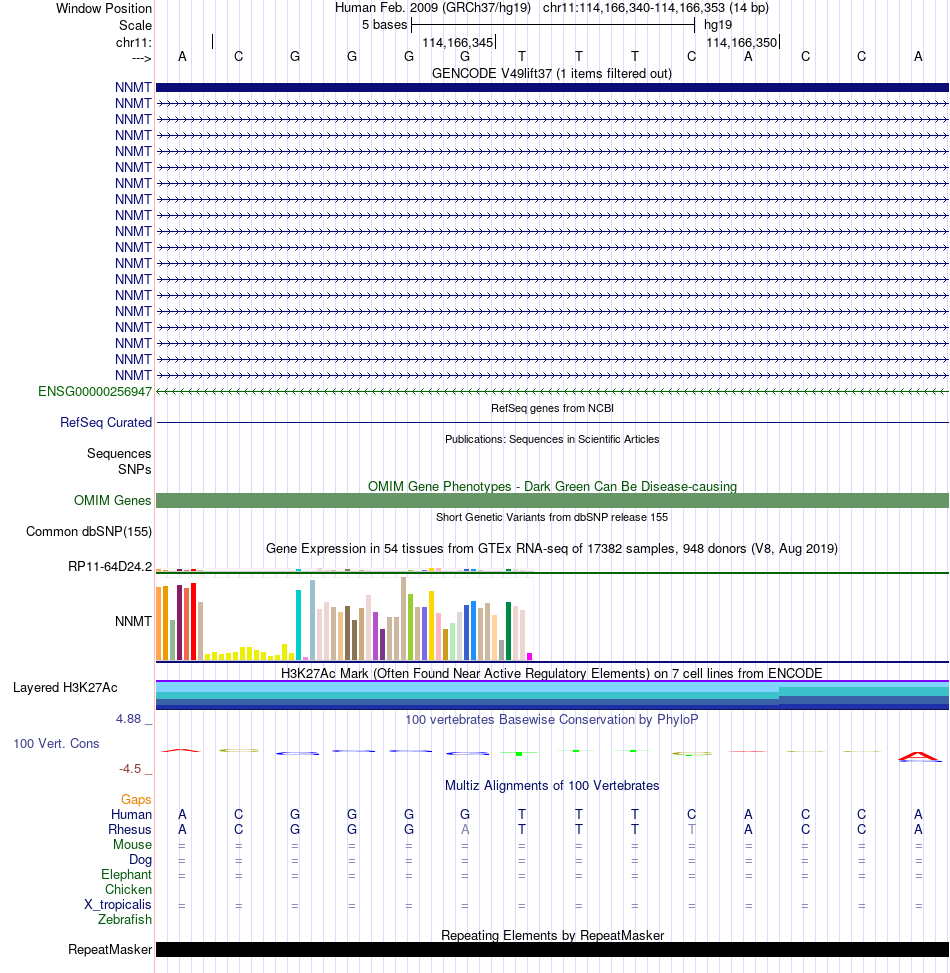This screenshot has width=950, height=973.
Task: Click the thick NNMT exon bar
Action: 552,87
